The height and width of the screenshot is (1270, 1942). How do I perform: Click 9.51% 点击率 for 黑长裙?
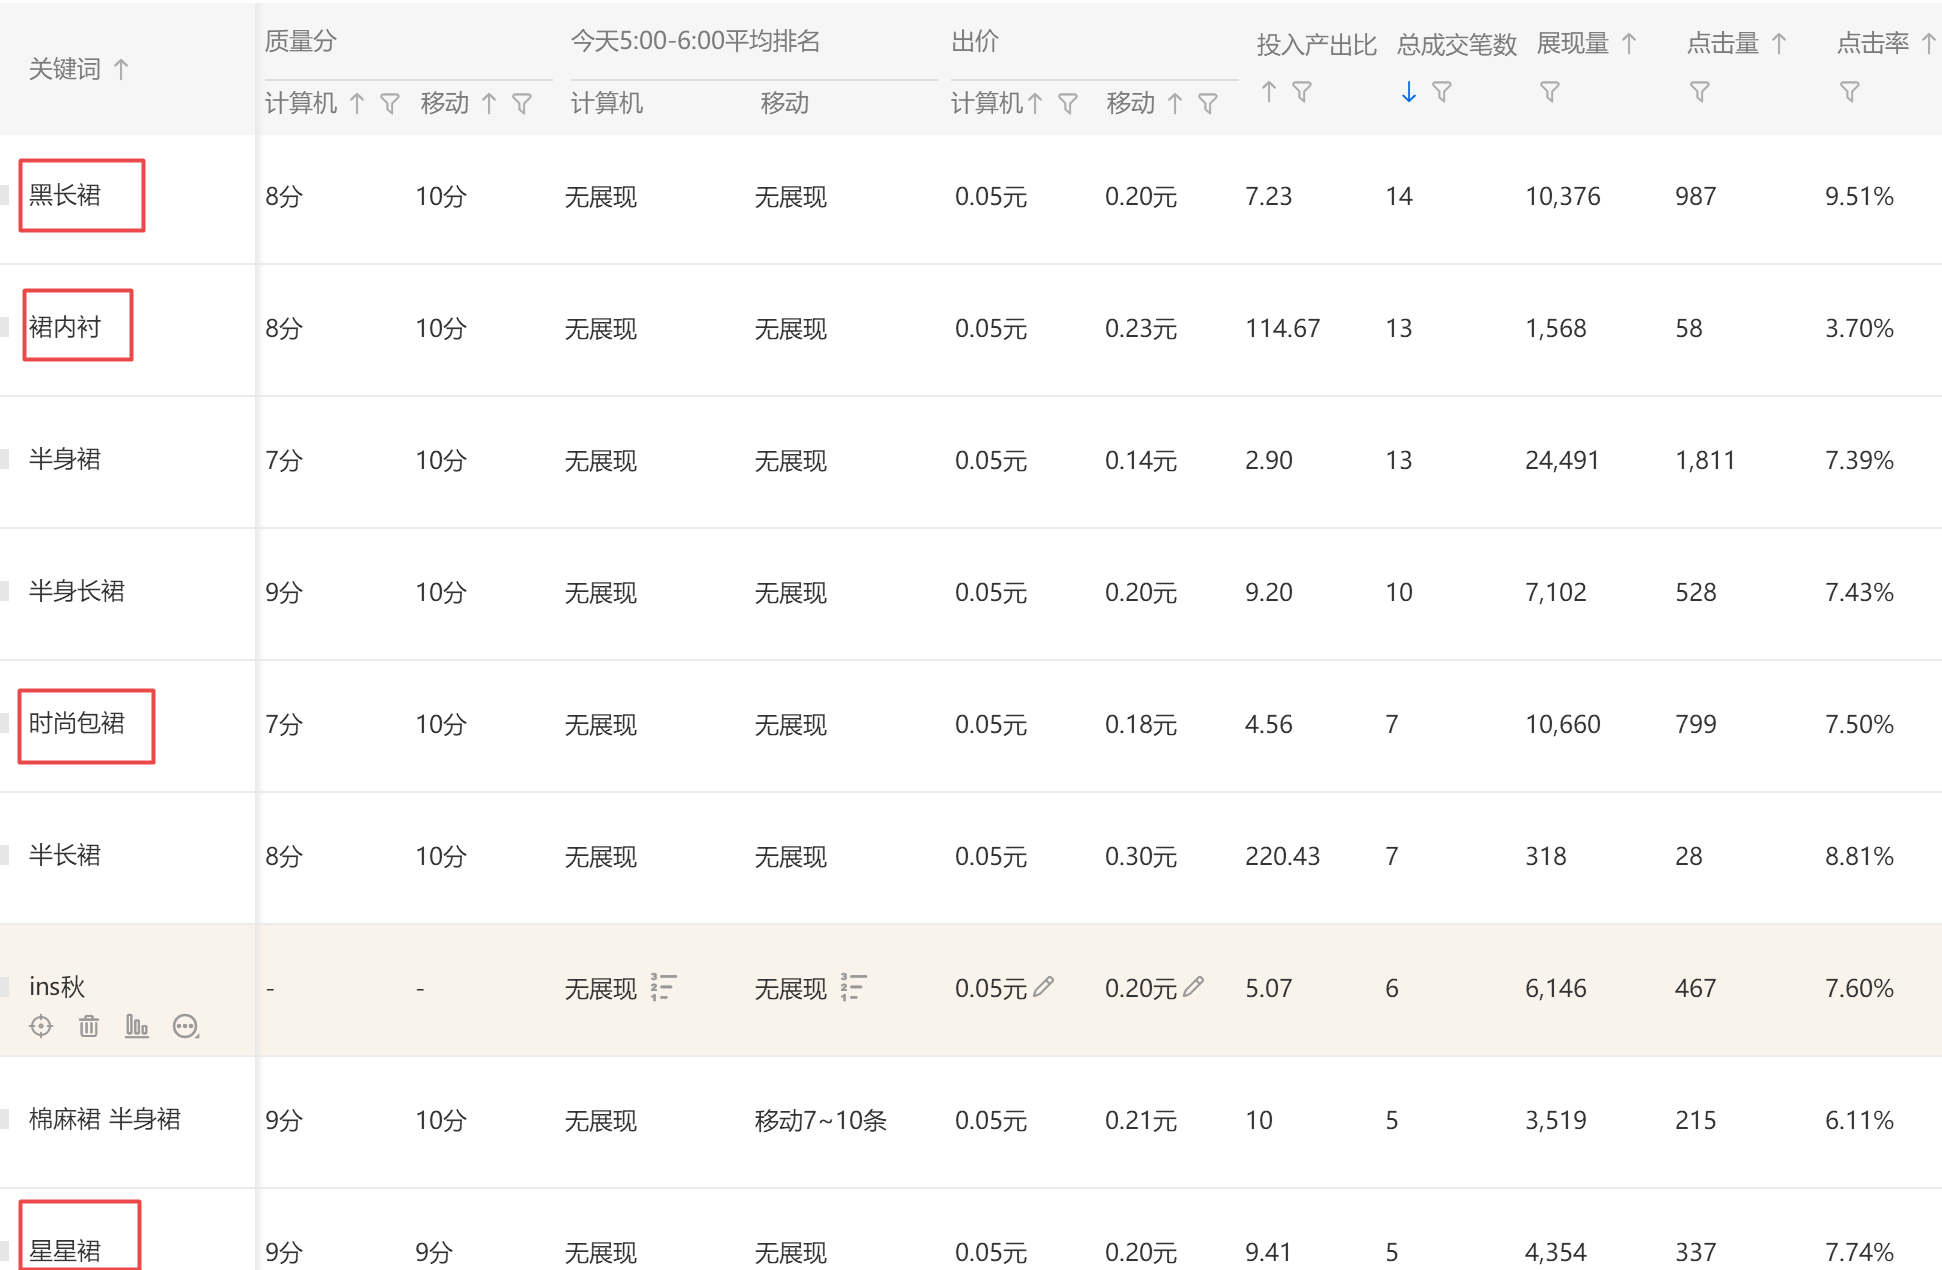pos(1860,196)
